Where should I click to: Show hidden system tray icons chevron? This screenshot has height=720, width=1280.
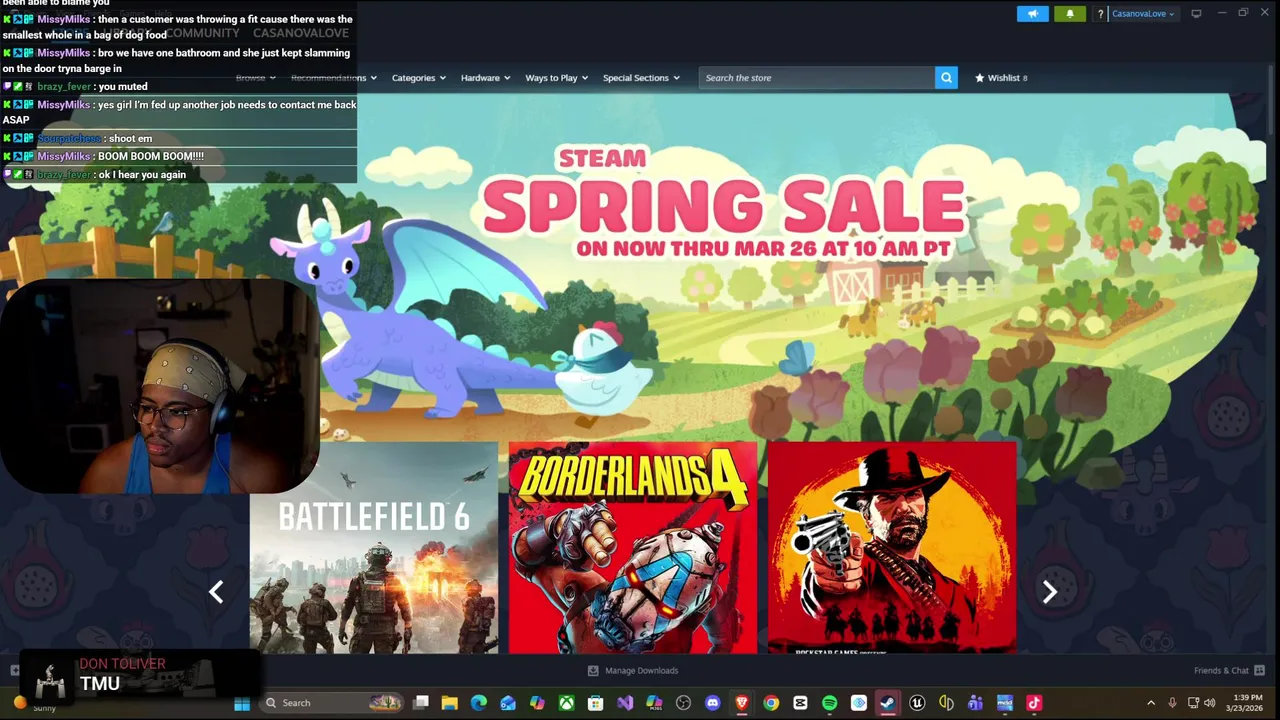click(1150, 703)
